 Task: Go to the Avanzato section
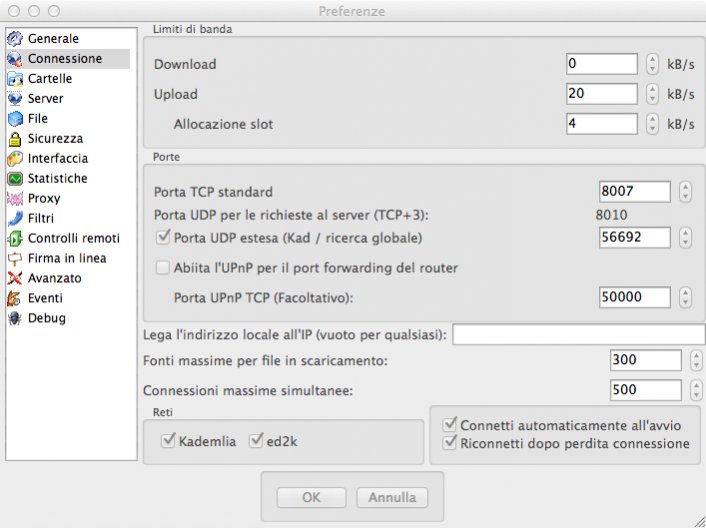[54, 279]
